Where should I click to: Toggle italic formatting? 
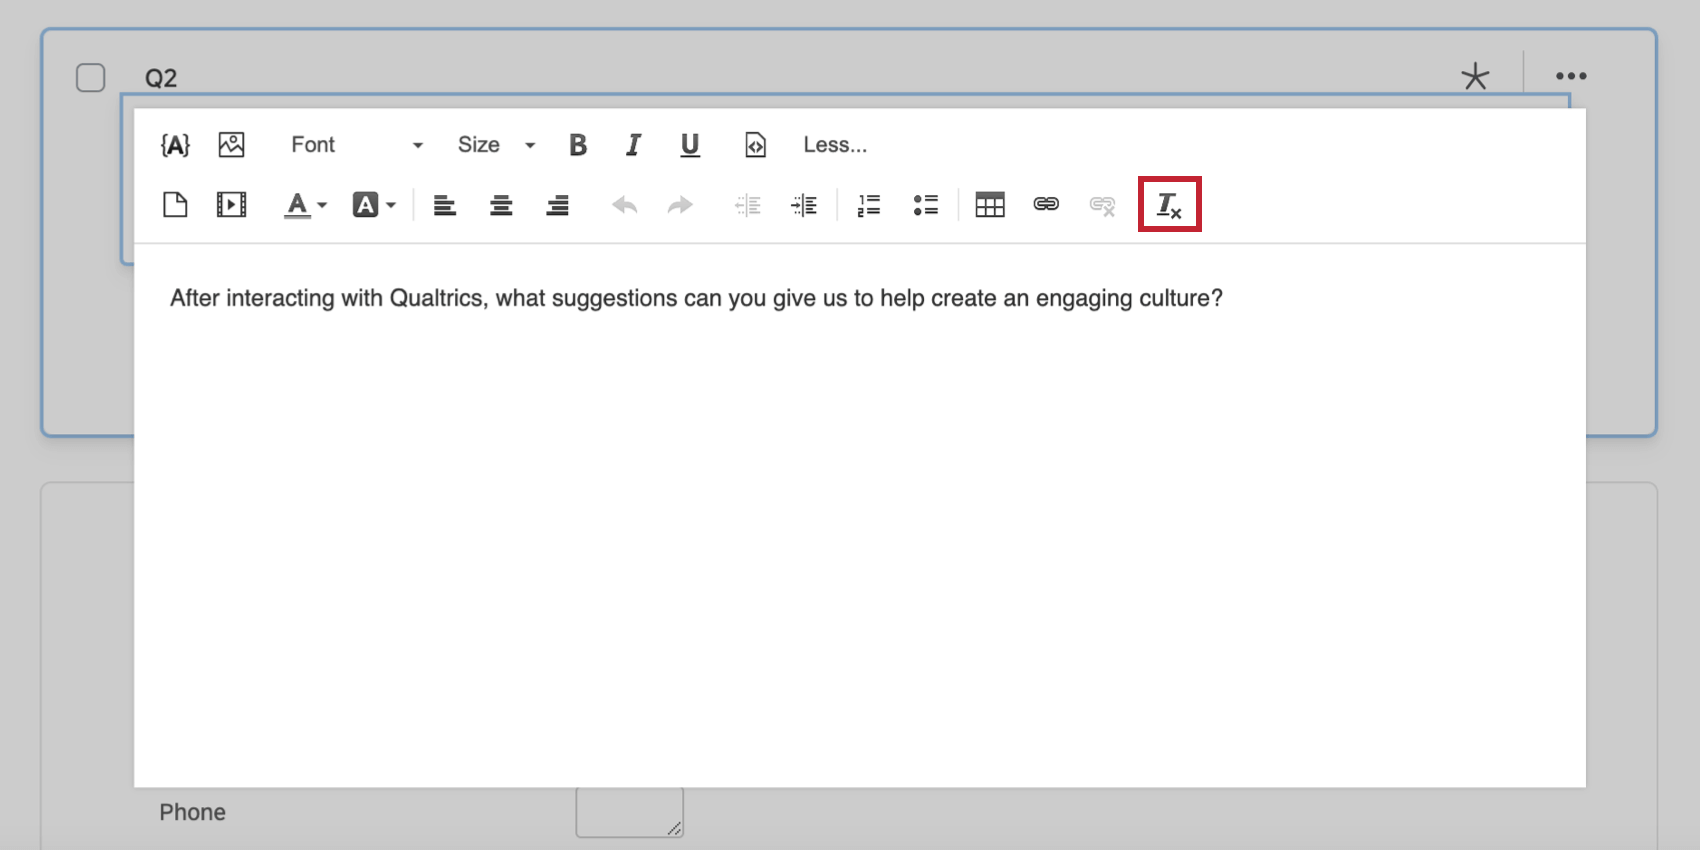pos(633,145)
